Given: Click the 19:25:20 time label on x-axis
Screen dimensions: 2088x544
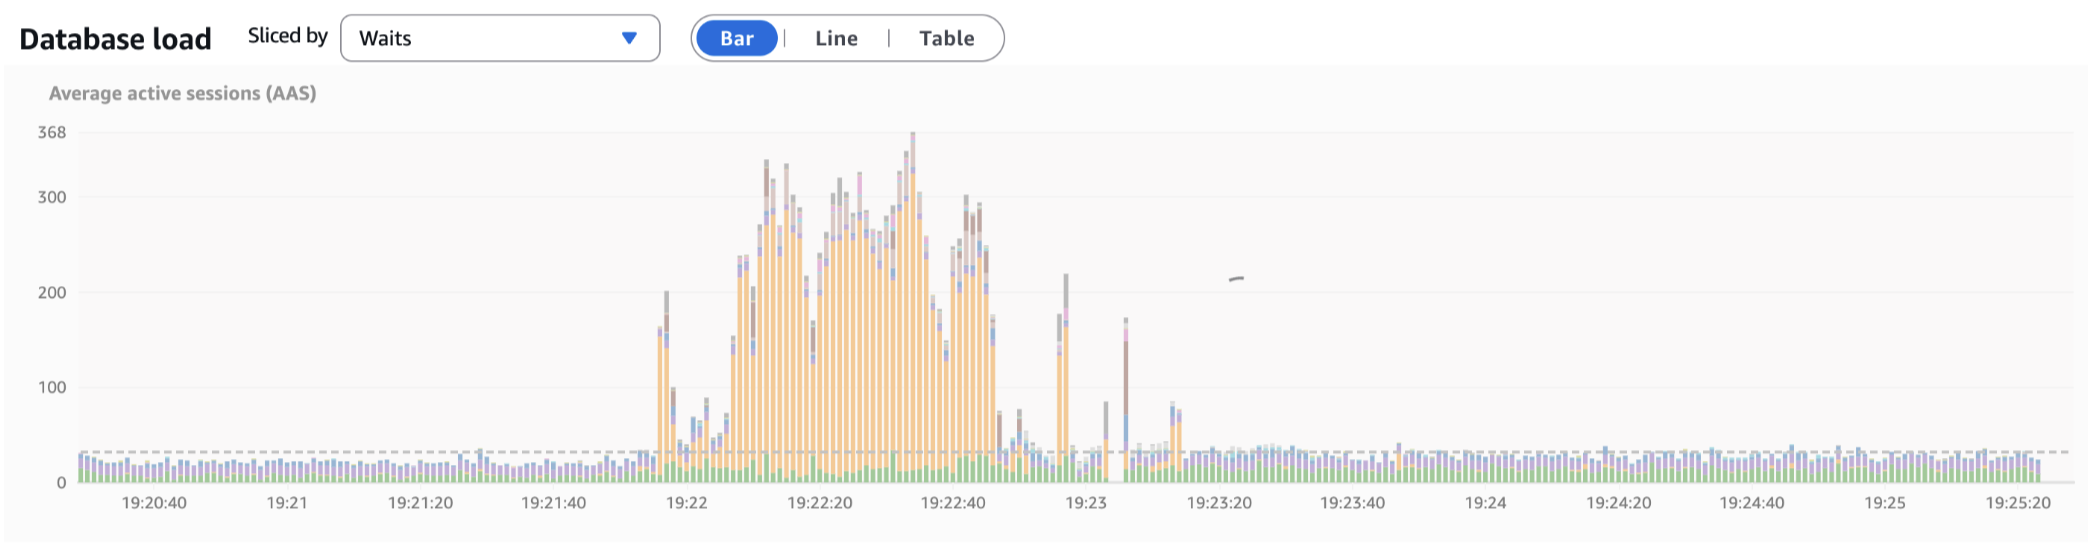Looking at the screenshot, I should [2017, 502].
